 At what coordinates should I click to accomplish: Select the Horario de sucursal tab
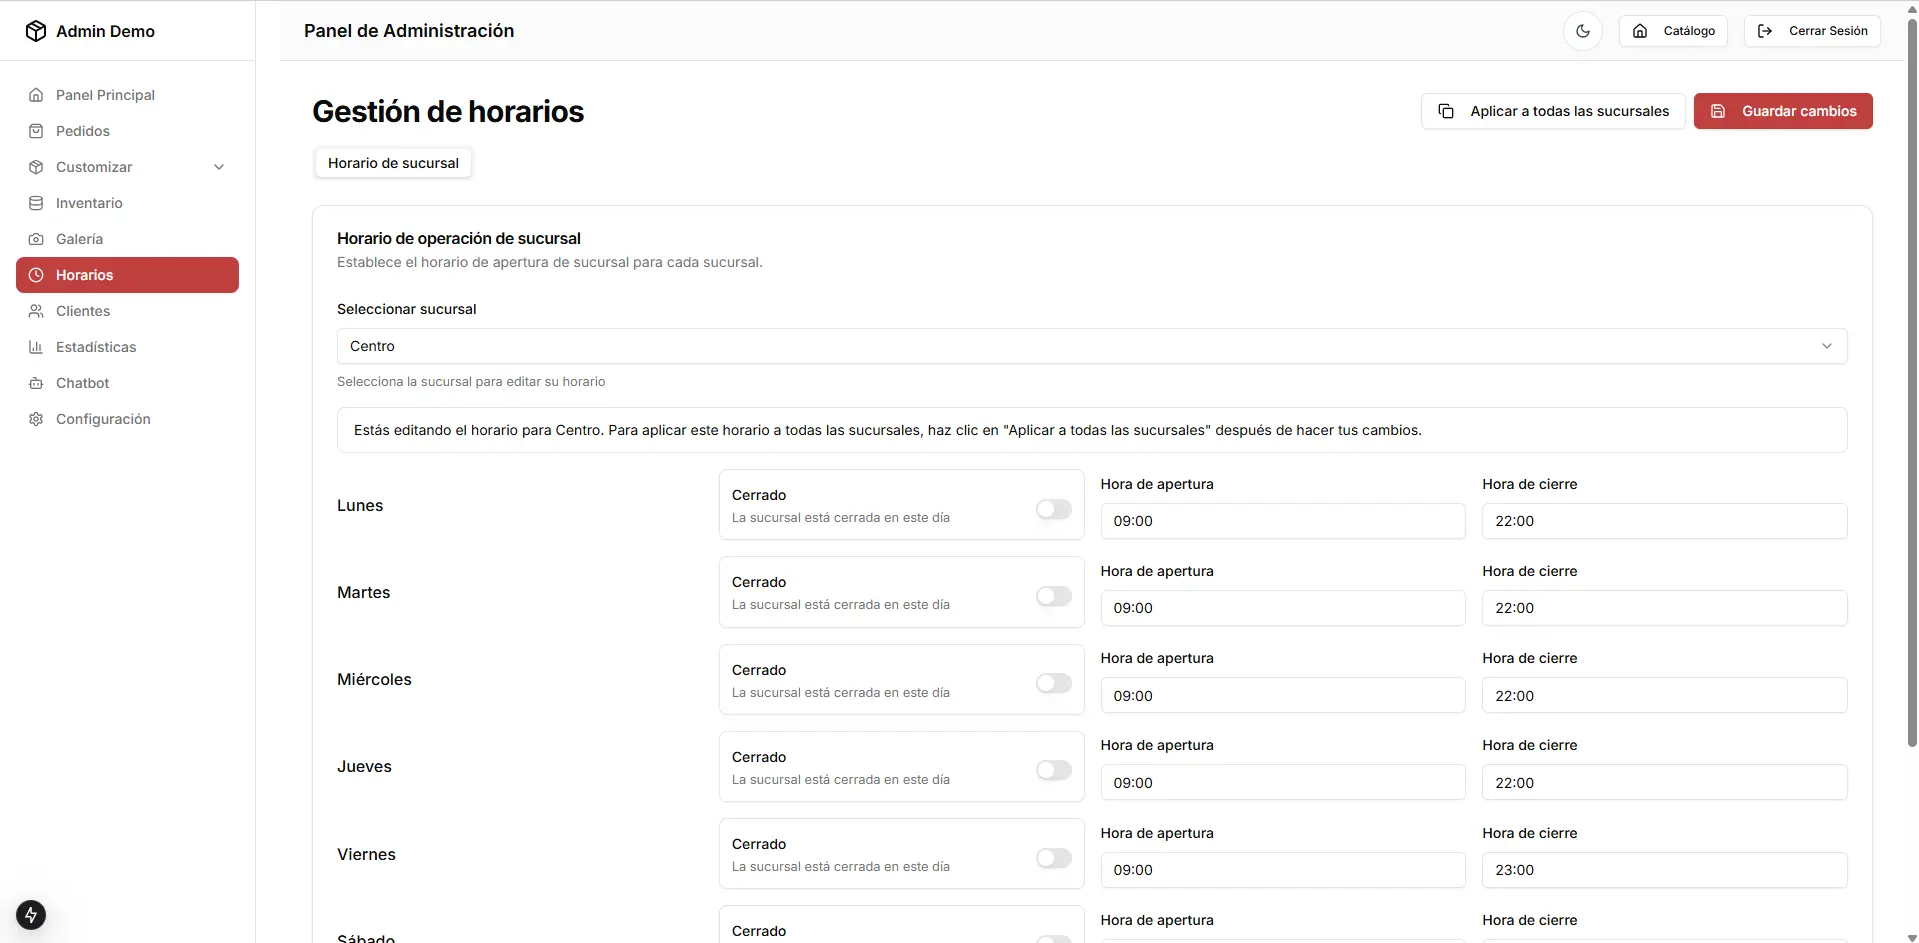pos(393,163)
